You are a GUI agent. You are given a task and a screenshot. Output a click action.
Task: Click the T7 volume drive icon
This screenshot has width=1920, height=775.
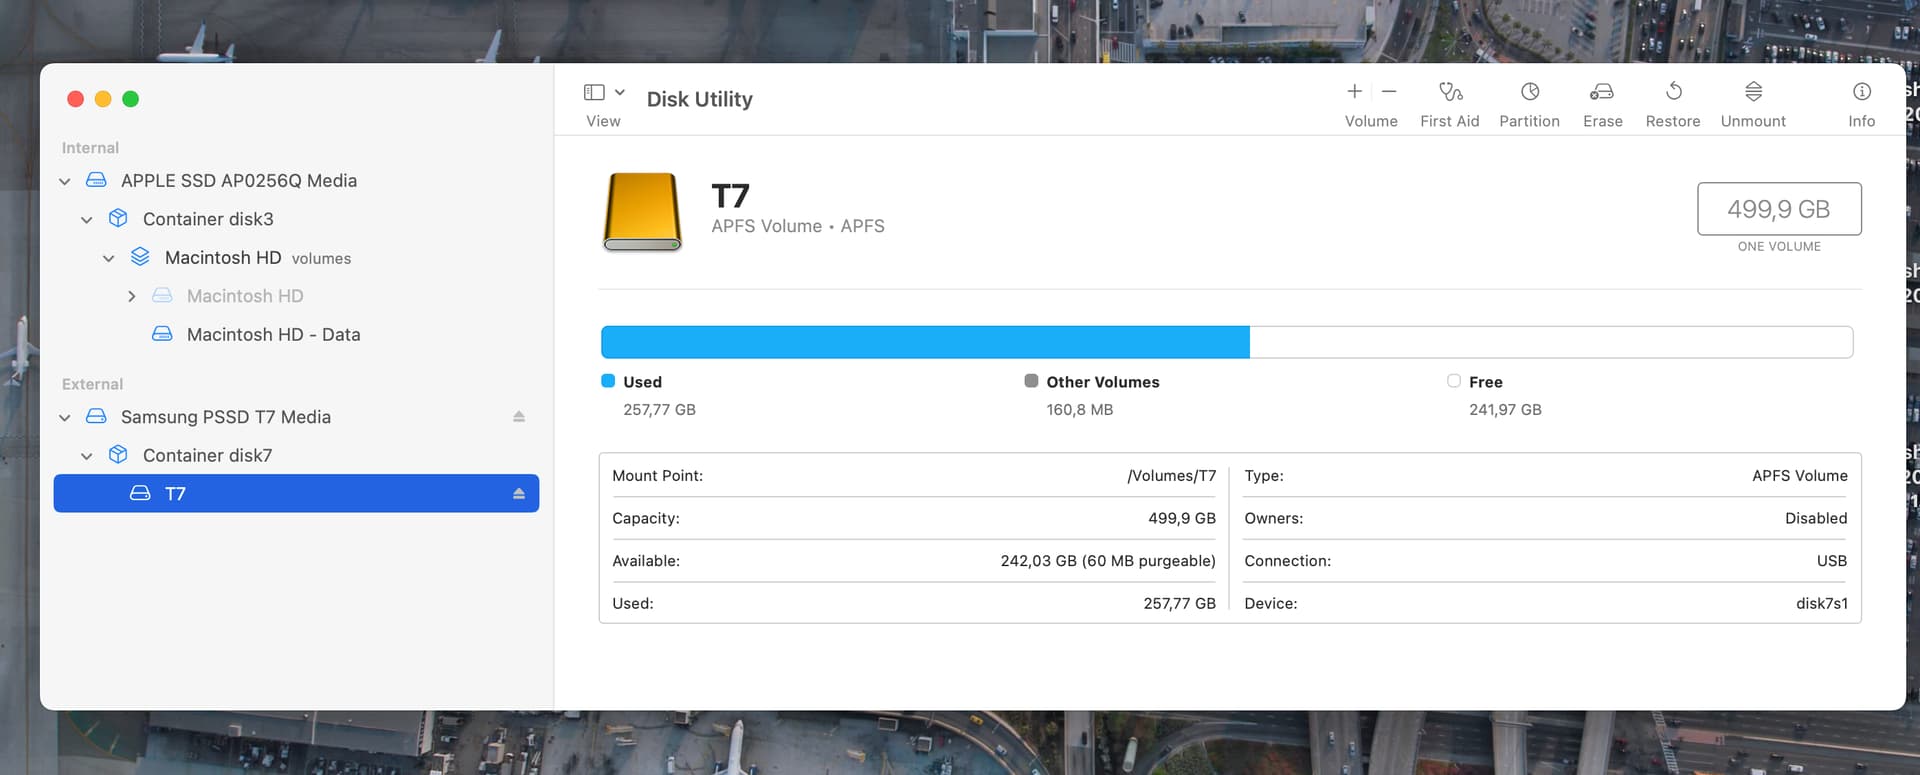pyautogui.click(x=140, y=493)
